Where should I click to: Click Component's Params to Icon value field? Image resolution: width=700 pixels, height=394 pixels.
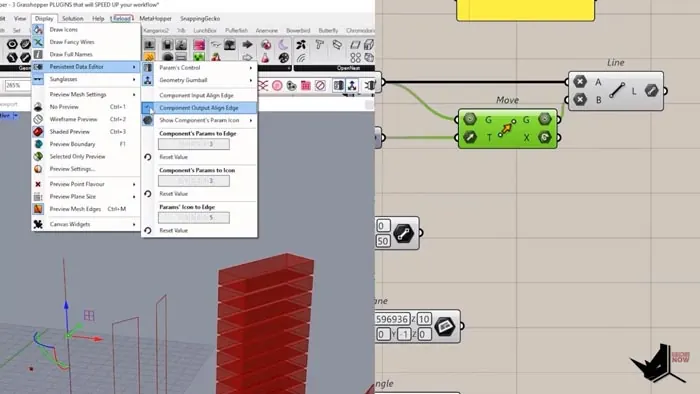[x=194, y=181]
